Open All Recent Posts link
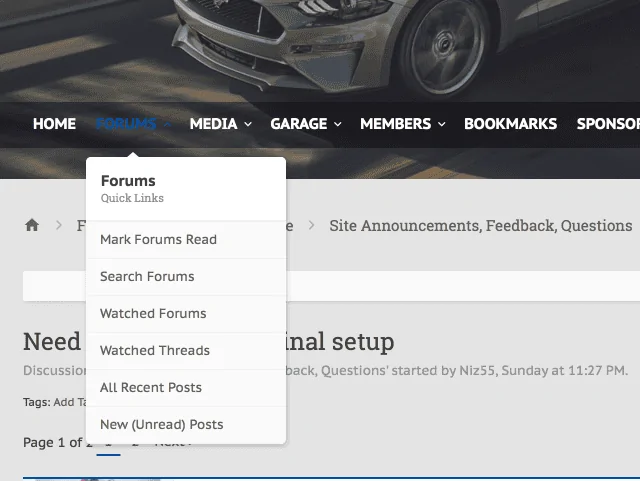Image resolution: width=640 pixels, height=481 pixels. click(x=186, y=387)
